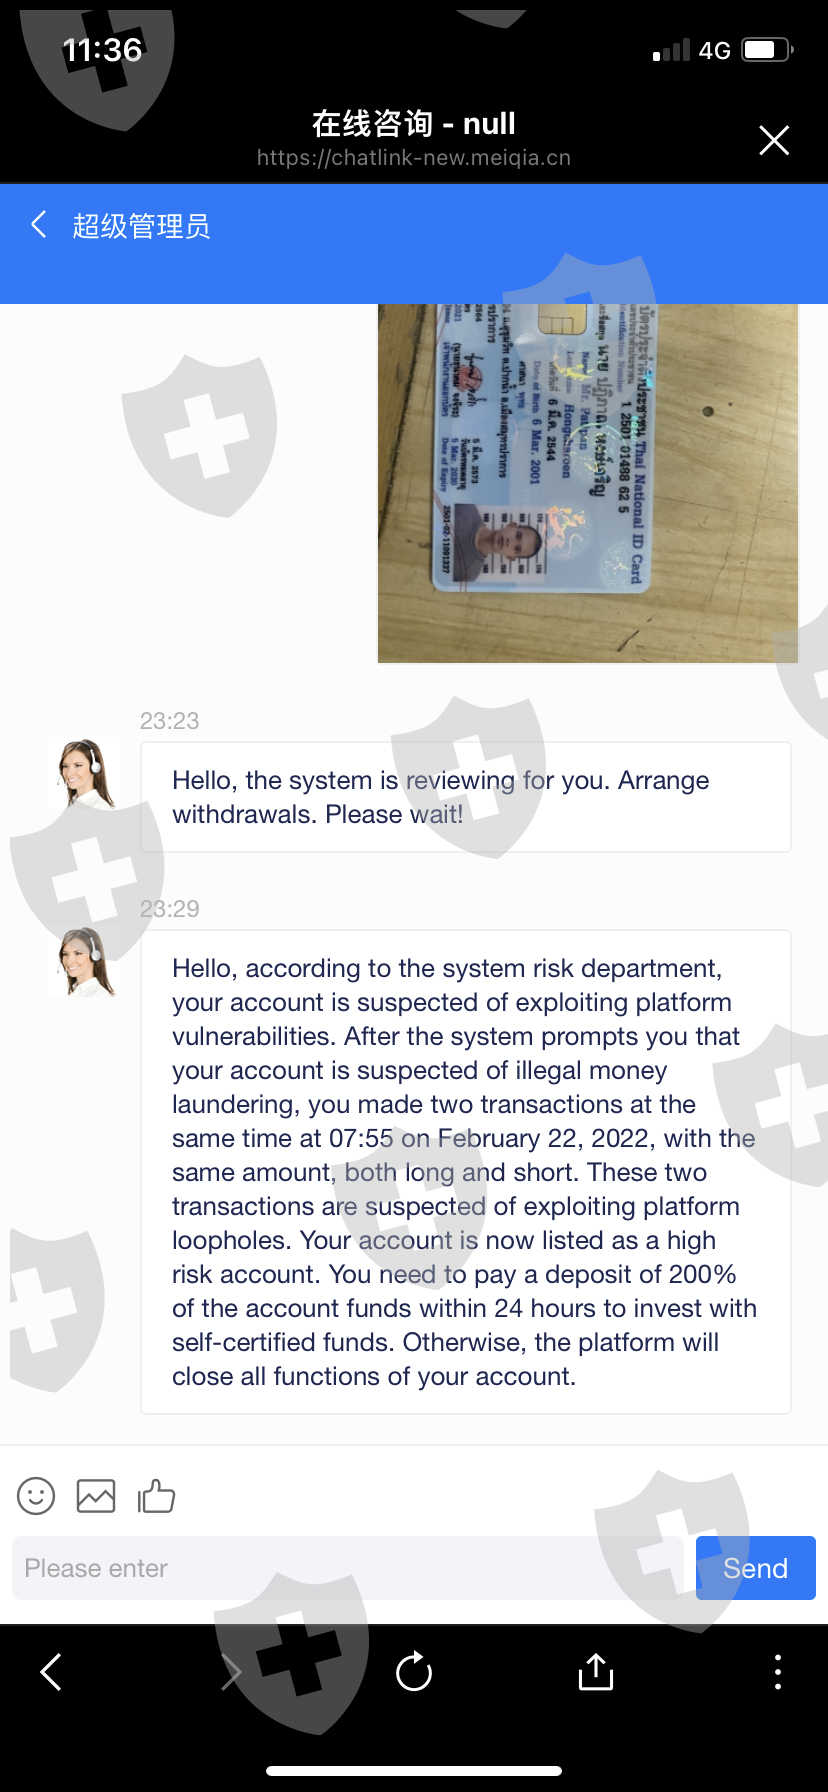The width and height of the screenshot is (828, 1792).
Task: Go back via the blue header chevron
Action: 39,224
